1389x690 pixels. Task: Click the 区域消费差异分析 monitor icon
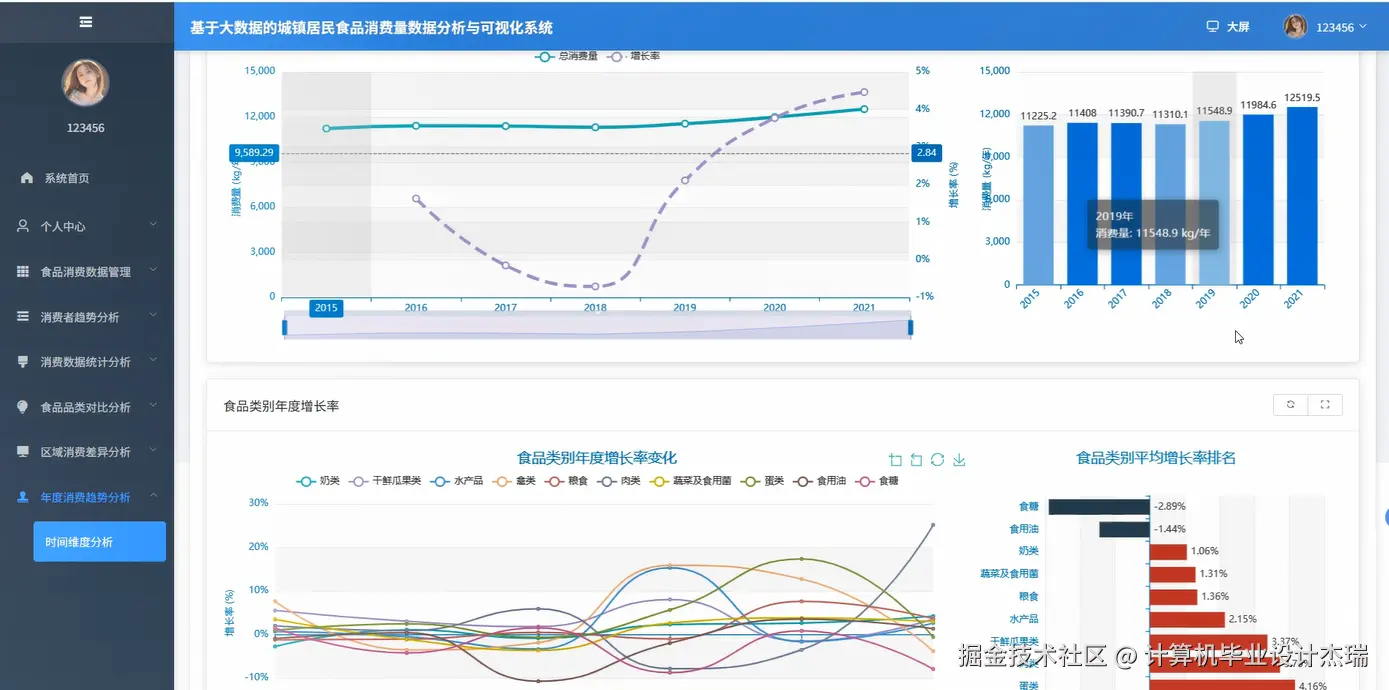tap(23, 452)
